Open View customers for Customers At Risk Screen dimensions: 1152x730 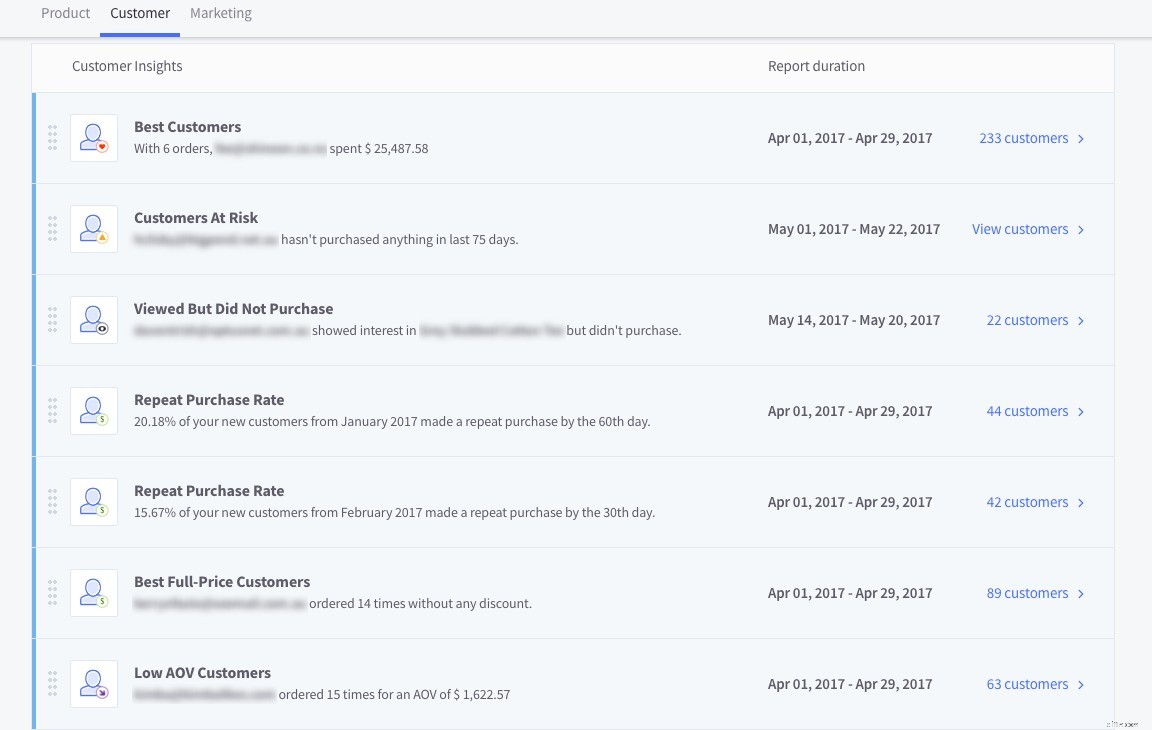[x=1020, y=229]
